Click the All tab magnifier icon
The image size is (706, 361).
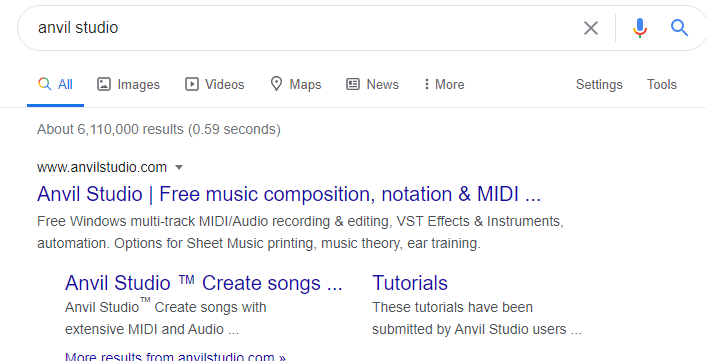(44, 84)
